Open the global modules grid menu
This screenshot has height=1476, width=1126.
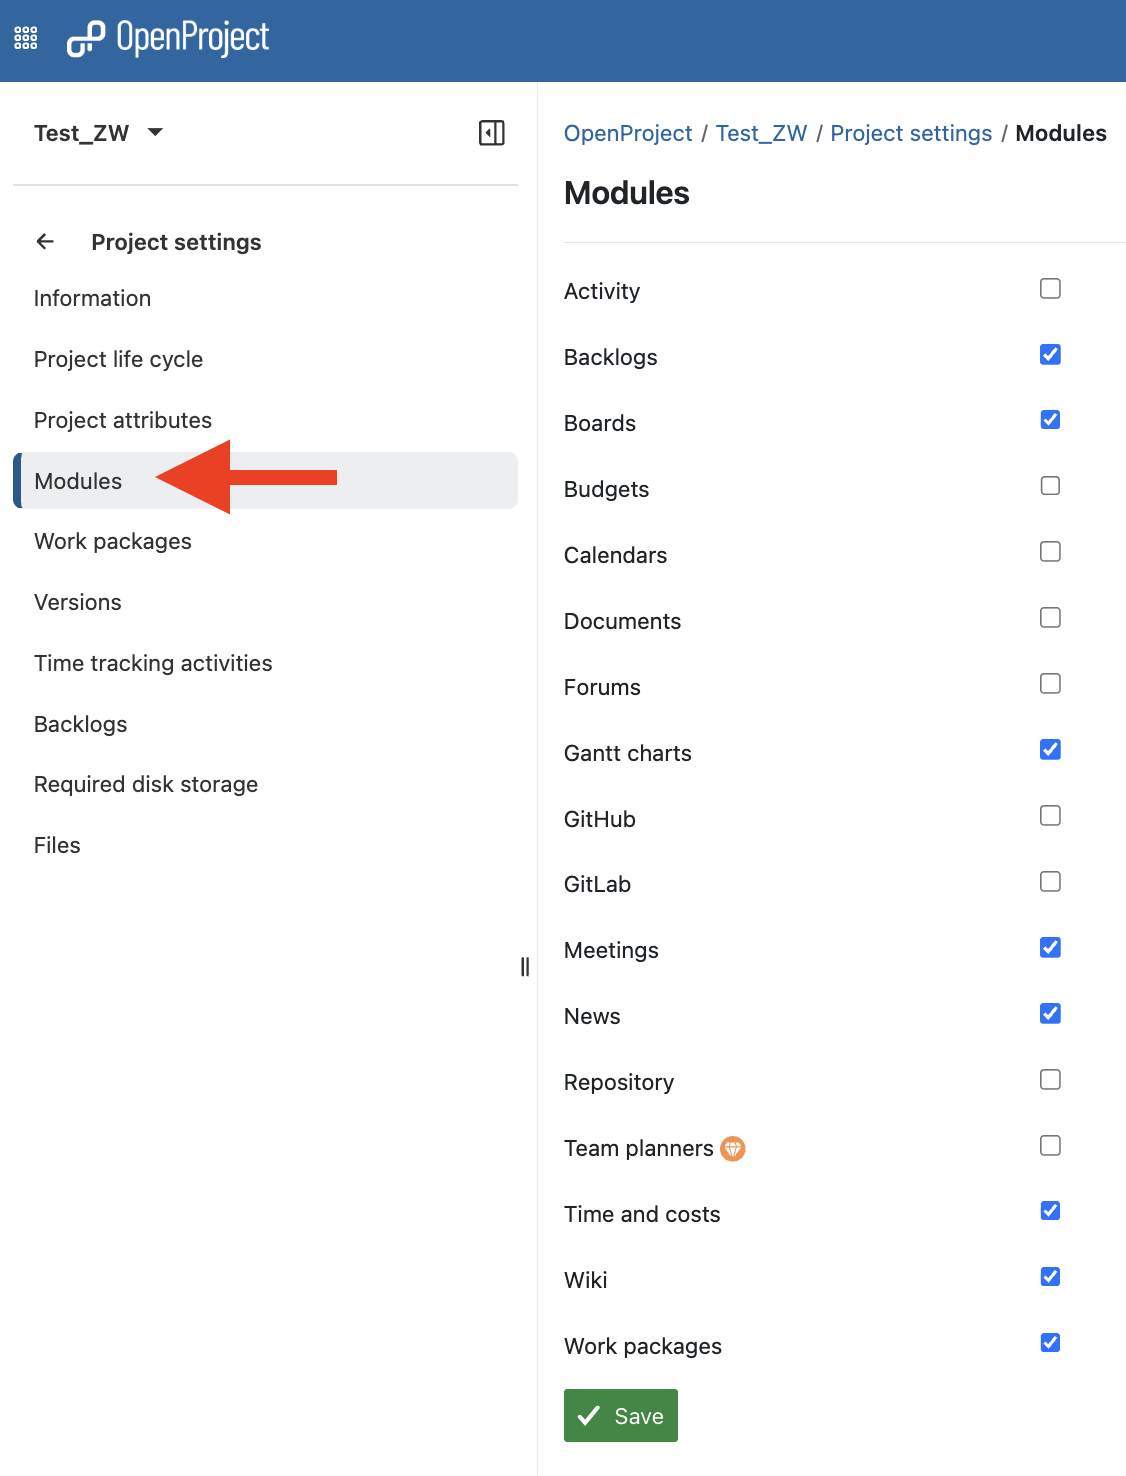(26, 39)
